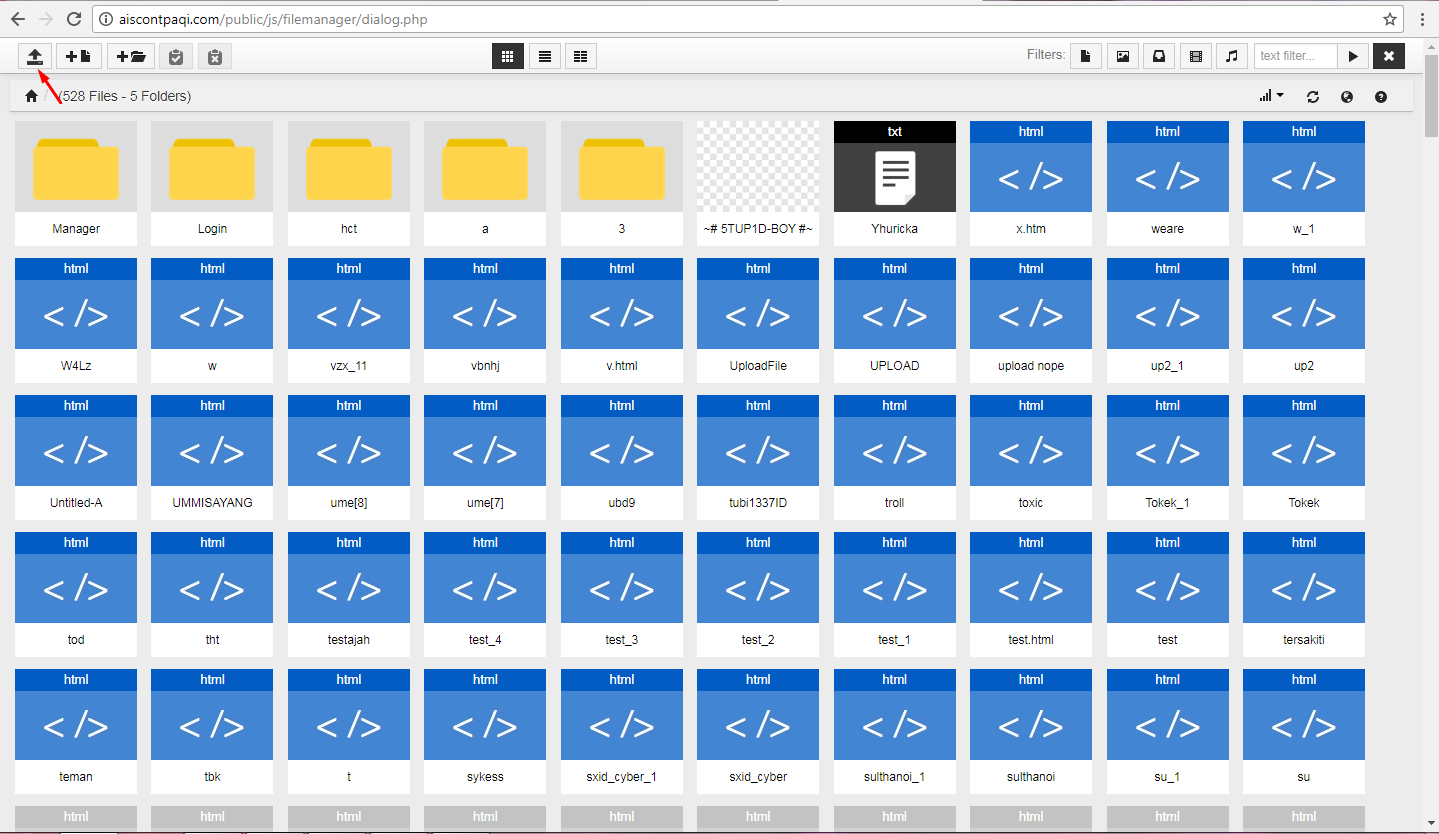The height and width of the screenshot is (834, 1439).
Task: Toggle the video files filter
Action: (1195, 56)
